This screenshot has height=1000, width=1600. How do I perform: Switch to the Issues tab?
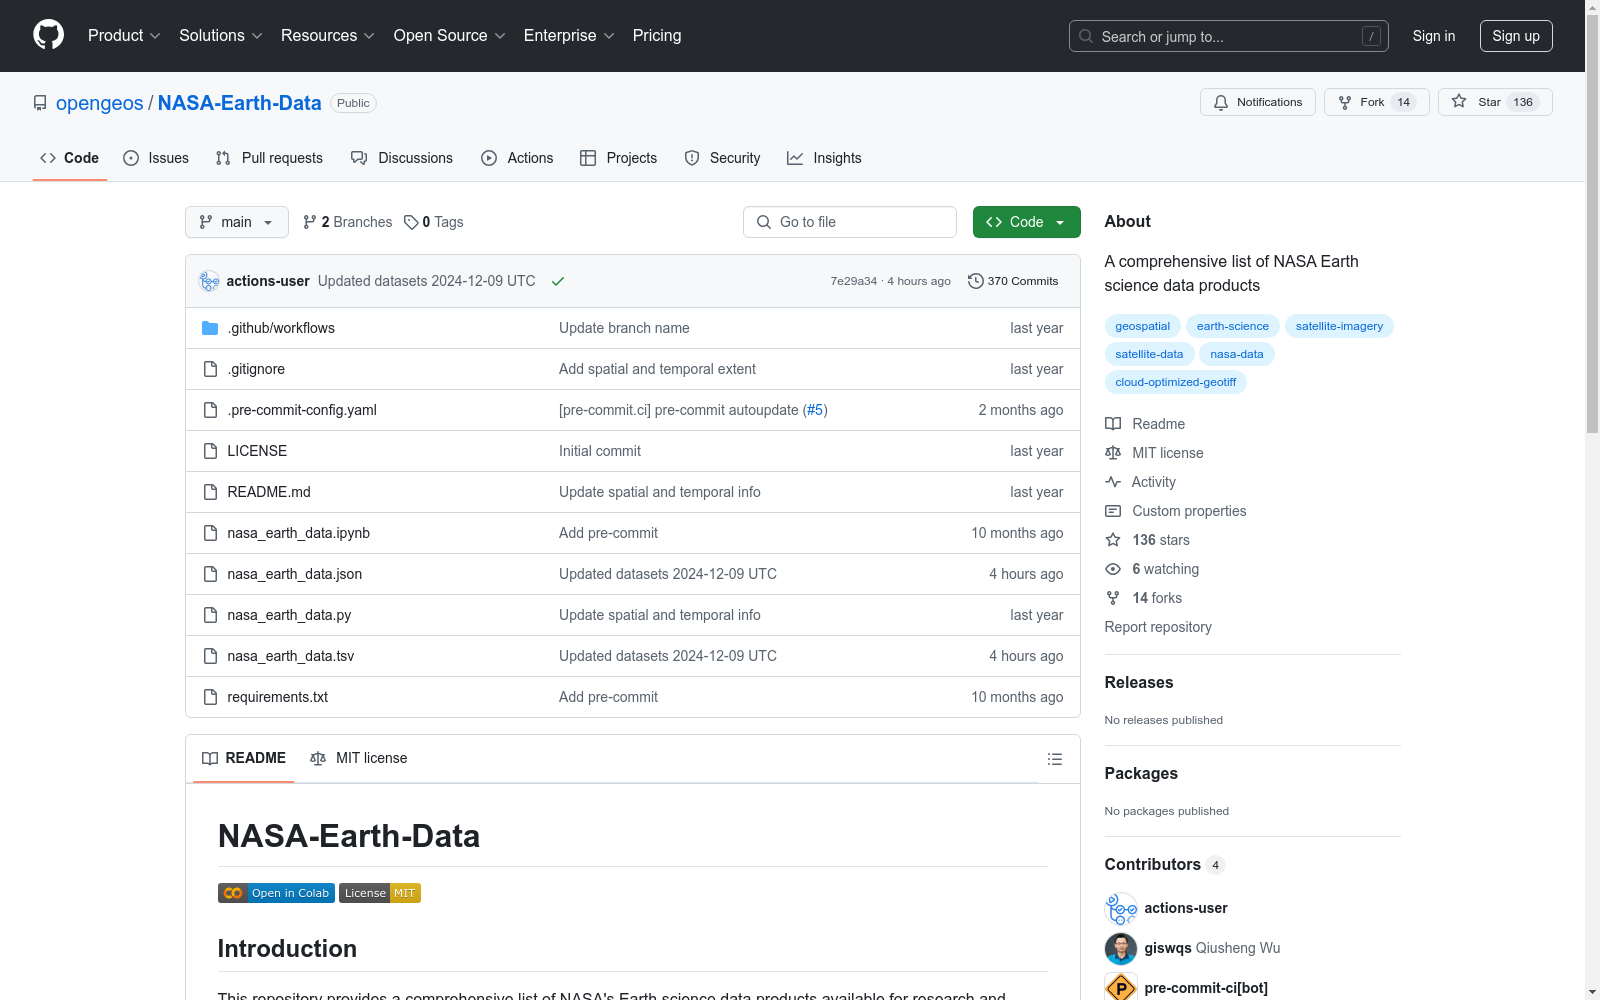[156, 158]
